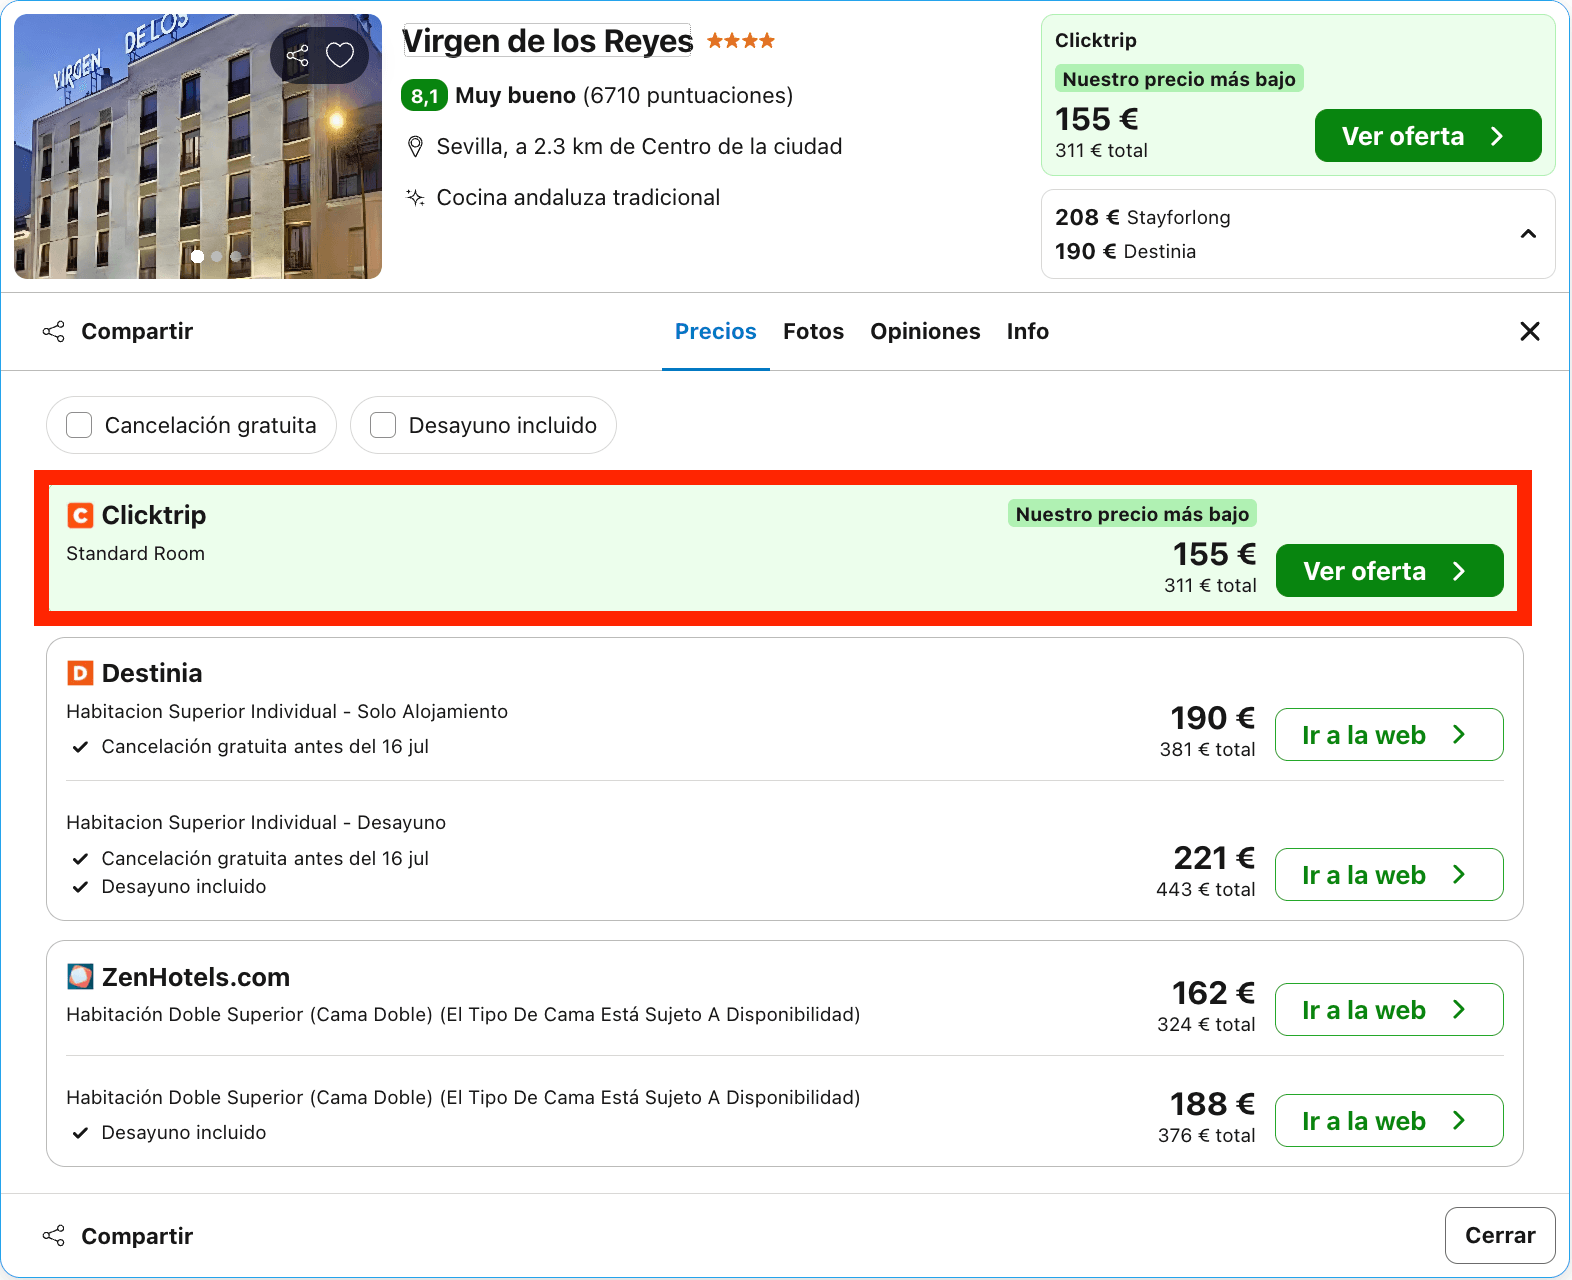Switch to the Fotos tab
Screen dimensions: 1572x1280
(813, 331)
